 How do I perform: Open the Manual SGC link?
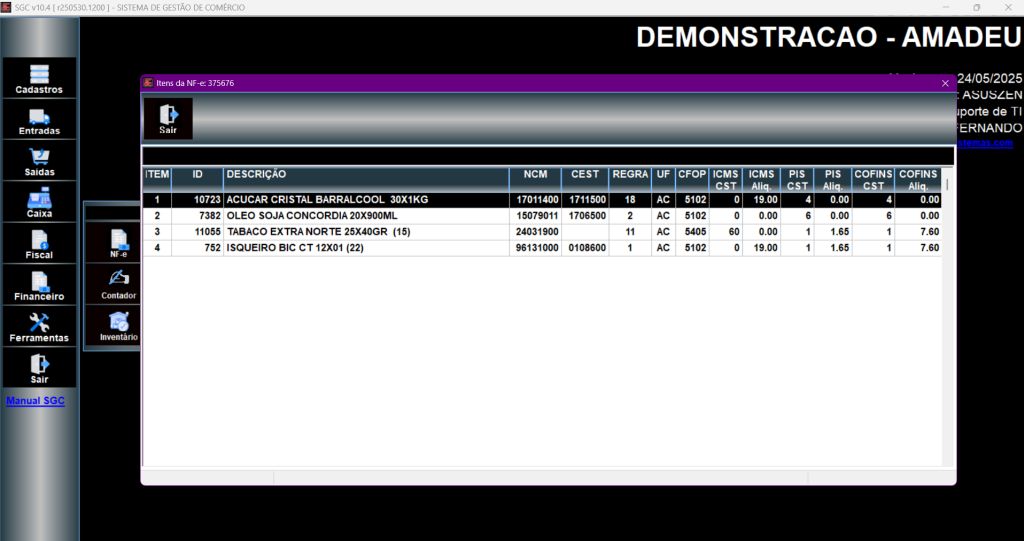click(35, 401)
